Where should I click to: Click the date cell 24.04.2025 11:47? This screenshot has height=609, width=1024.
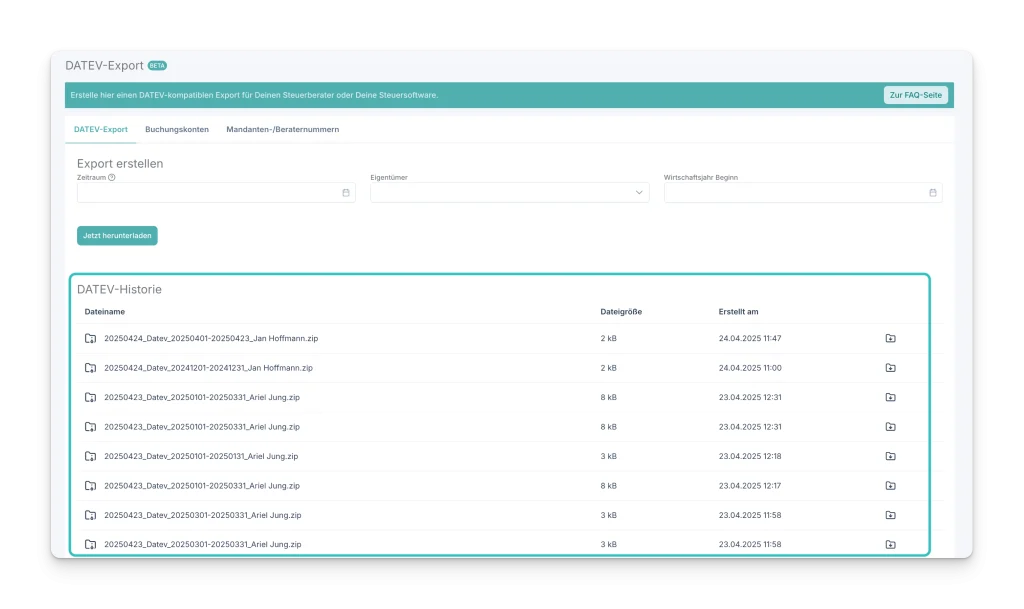[x=750, y=338]
